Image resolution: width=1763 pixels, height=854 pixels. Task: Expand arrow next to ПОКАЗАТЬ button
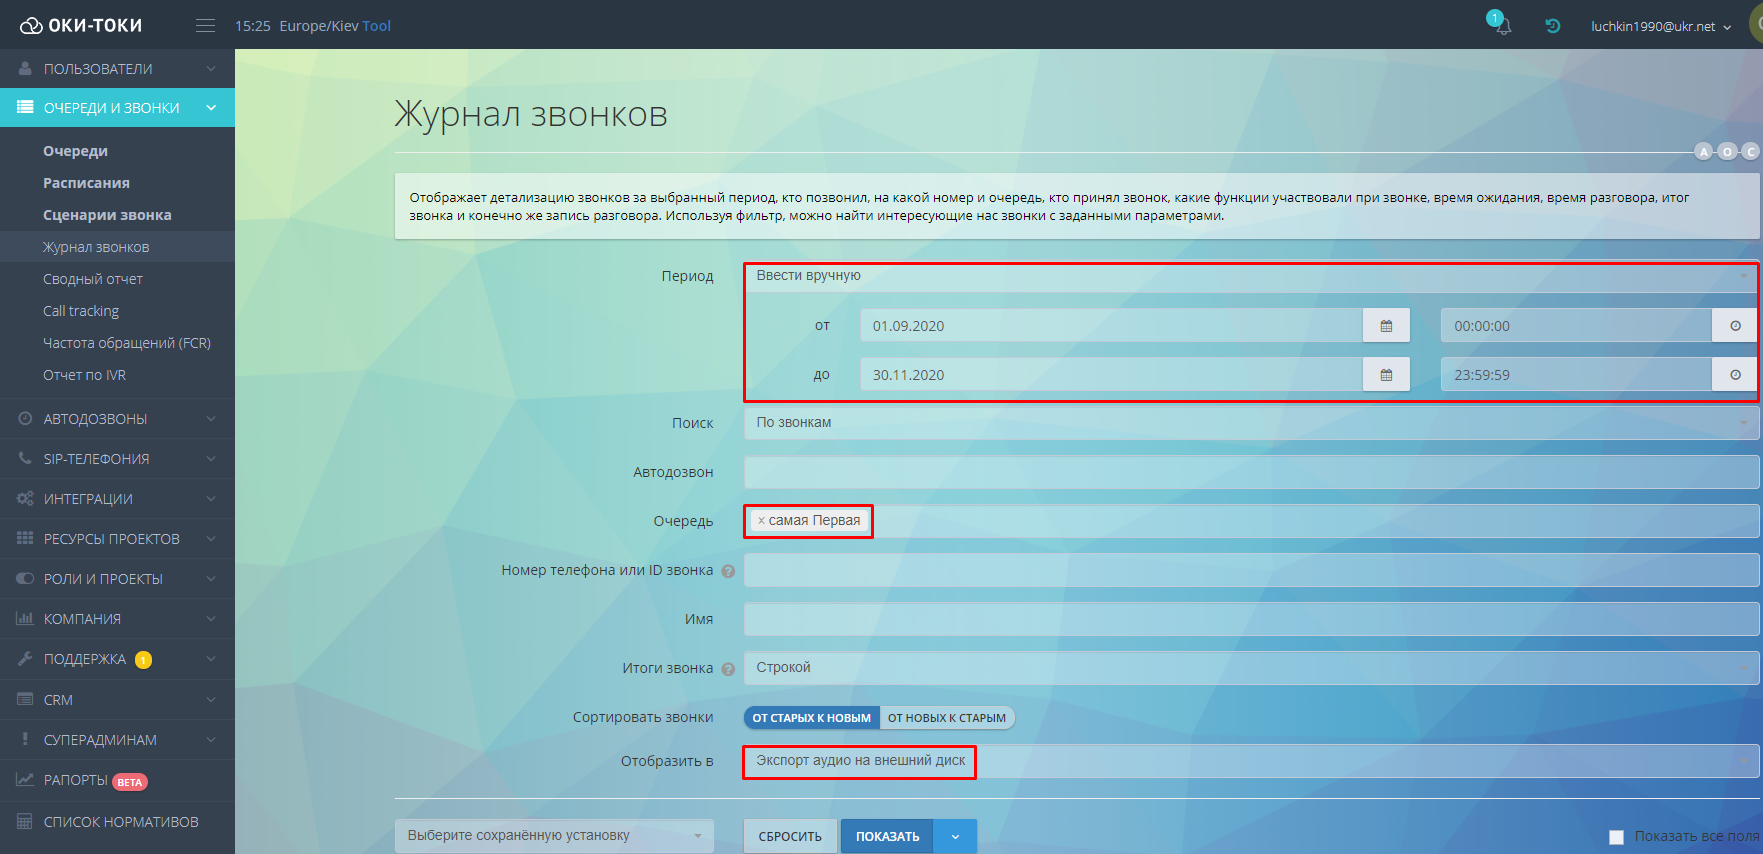tap(955, 837)
